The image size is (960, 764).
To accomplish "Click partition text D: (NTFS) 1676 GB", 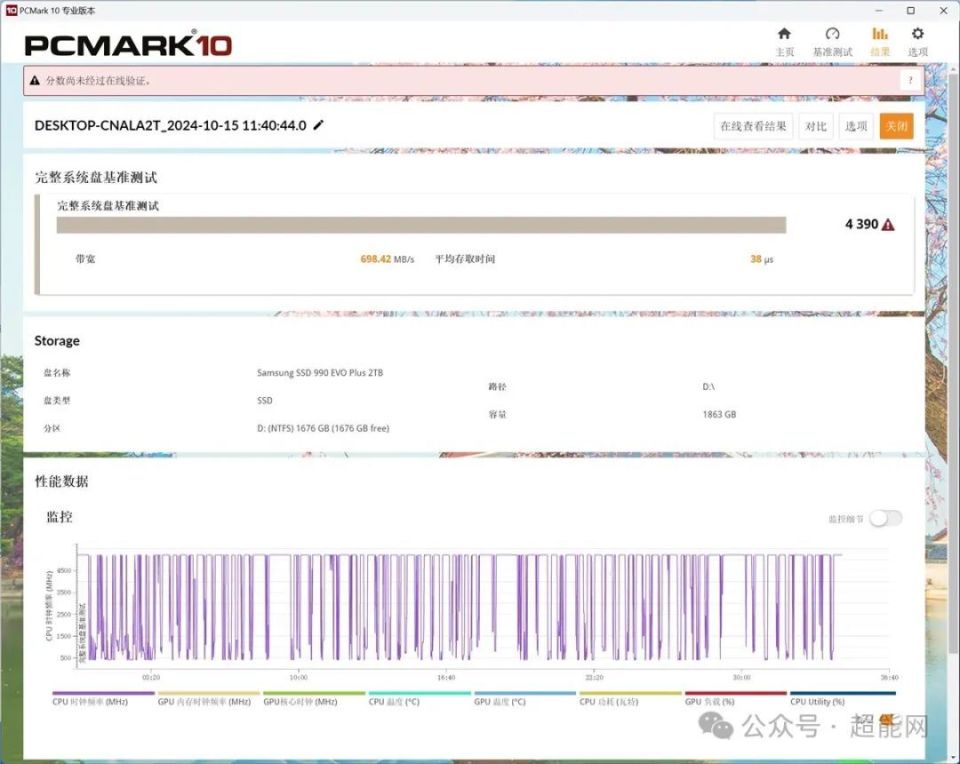I will tap(323, 428).
